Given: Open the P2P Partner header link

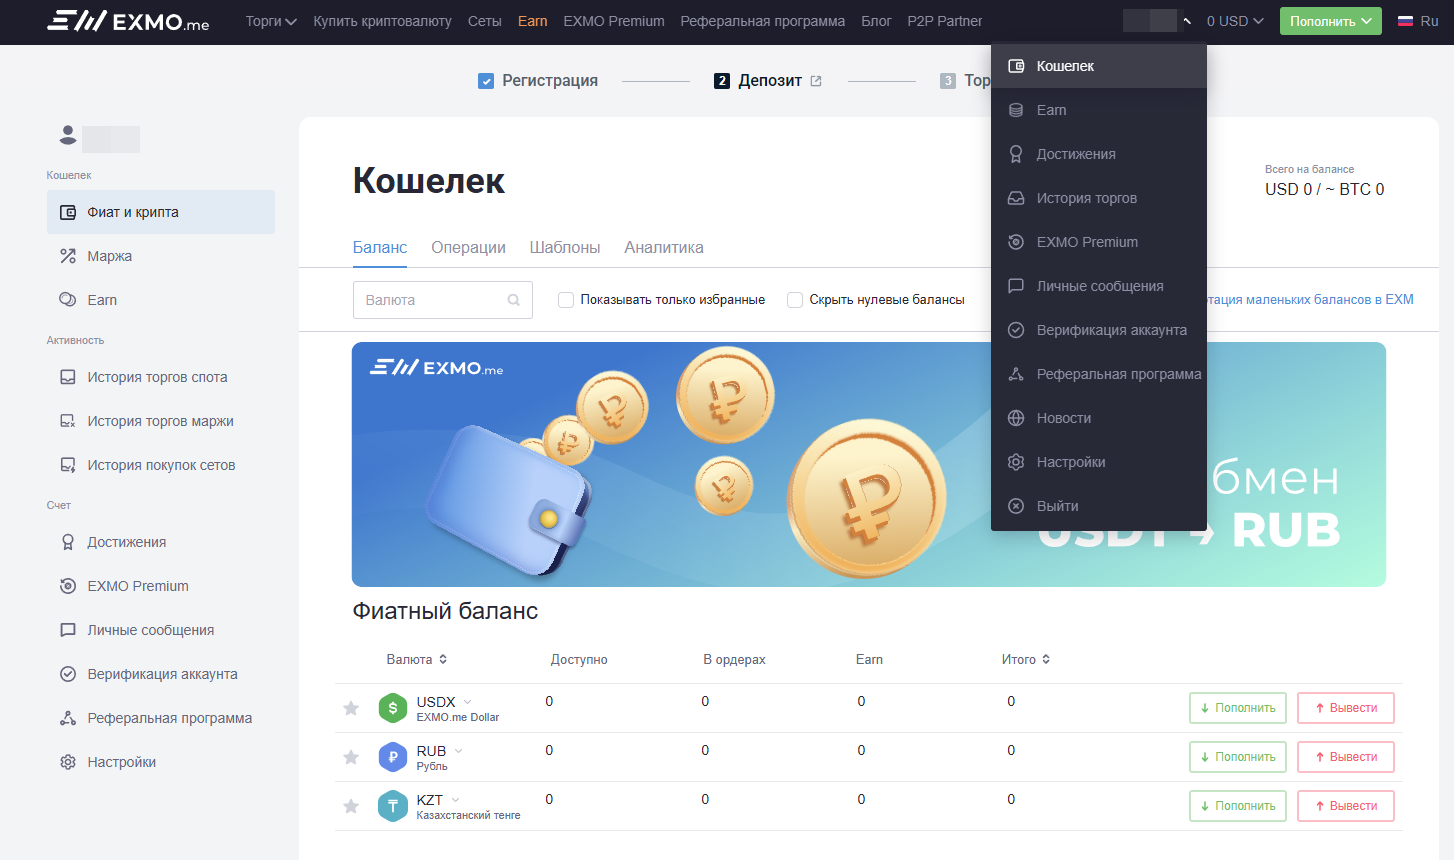Looking at the screenshot, I should pos(945,21).
